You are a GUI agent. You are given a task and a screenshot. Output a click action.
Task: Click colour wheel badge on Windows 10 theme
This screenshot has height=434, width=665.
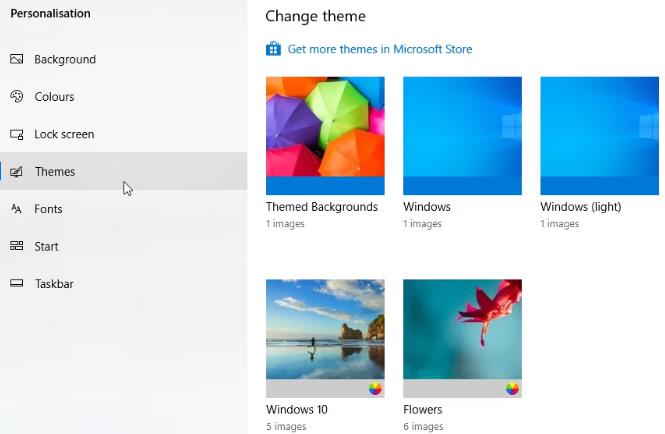pos(375,388)
